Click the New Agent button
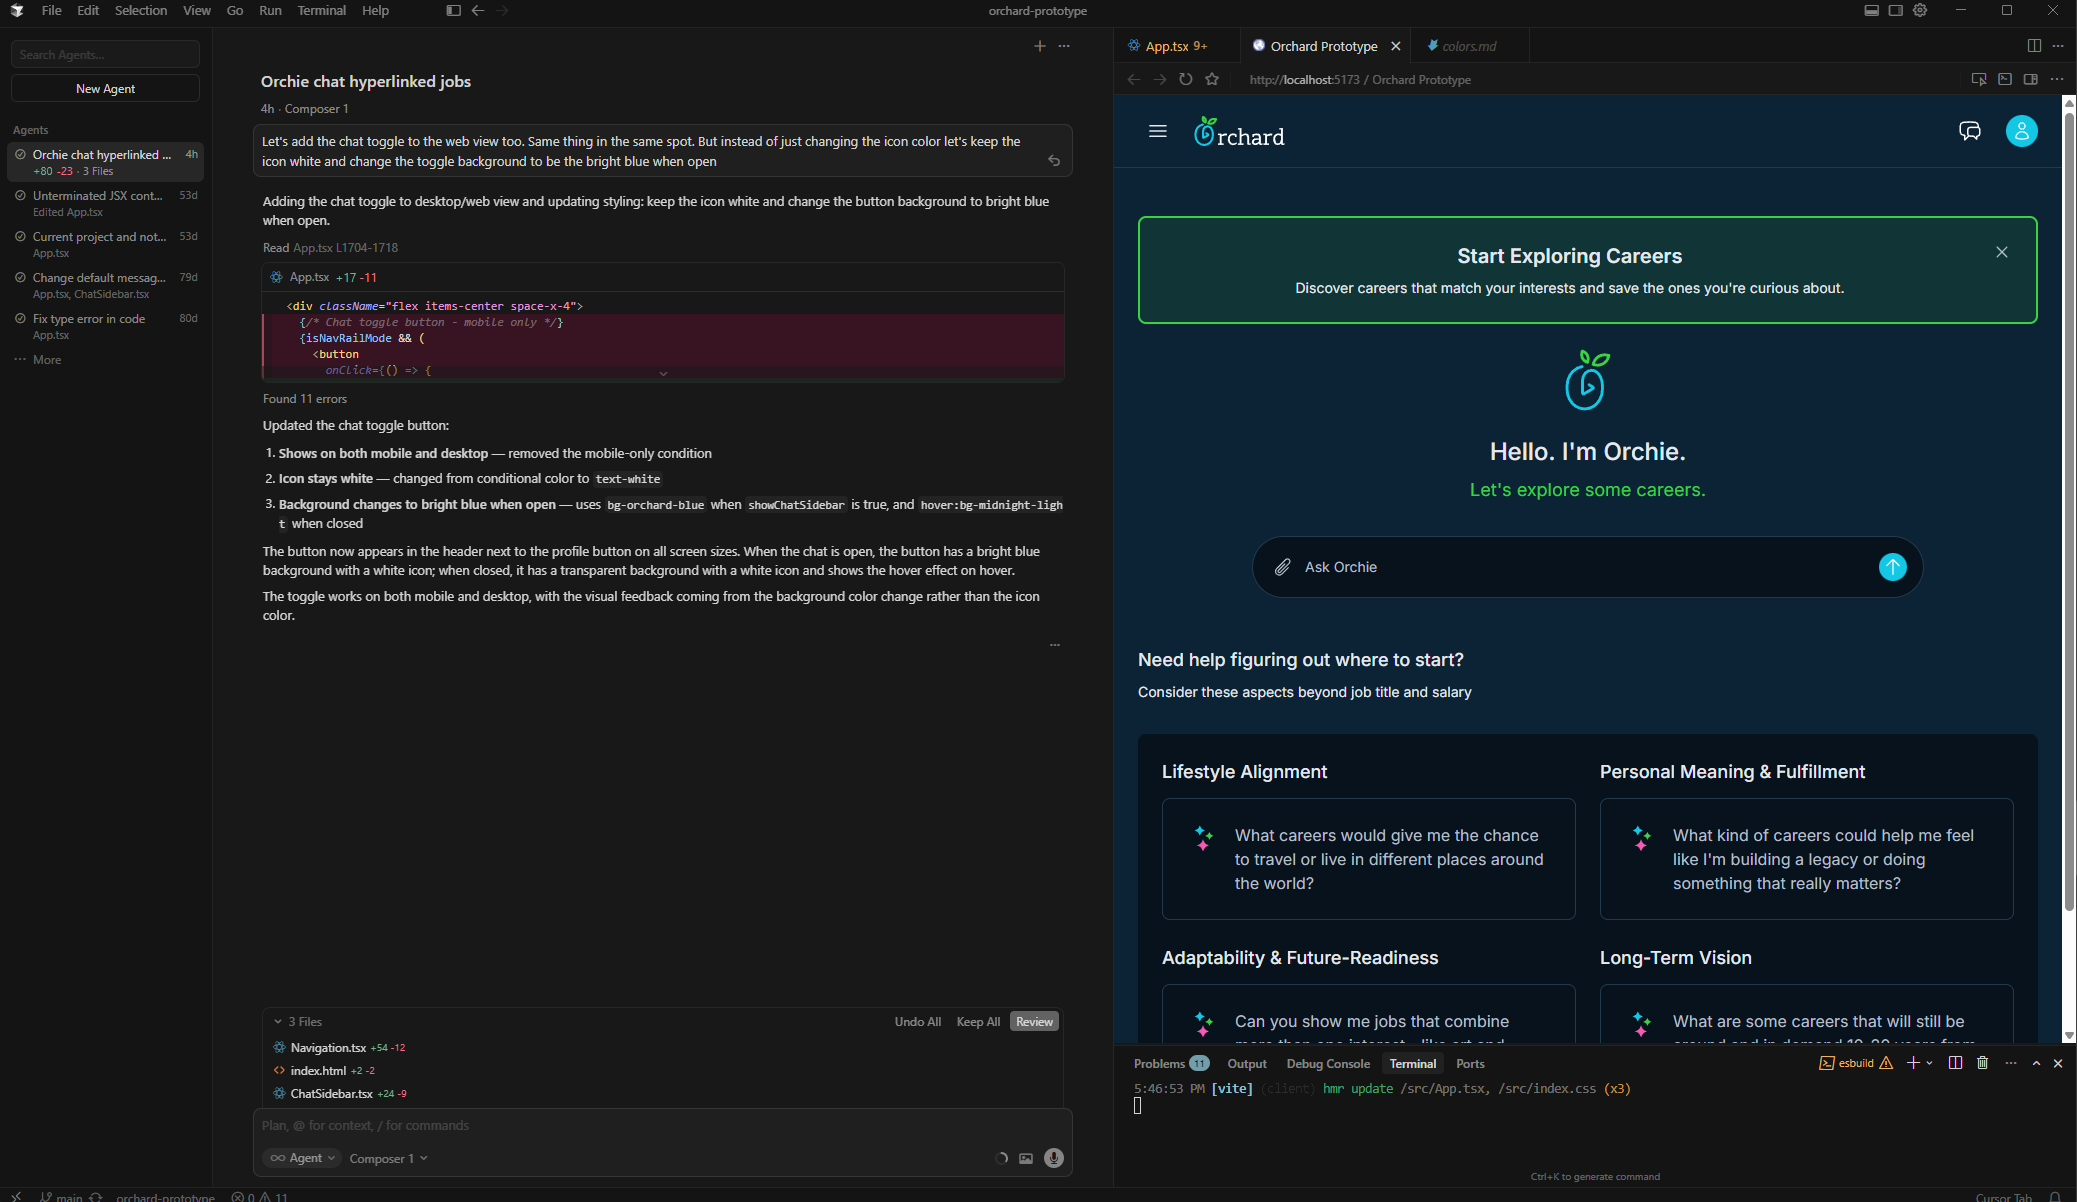Image resolution: width=2077 pixels, height=1202 pixels. 105,88
